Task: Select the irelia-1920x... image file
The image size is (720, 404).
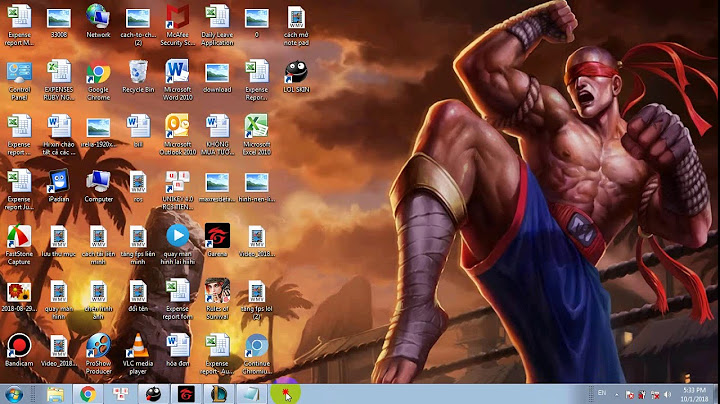Action: 98,131
